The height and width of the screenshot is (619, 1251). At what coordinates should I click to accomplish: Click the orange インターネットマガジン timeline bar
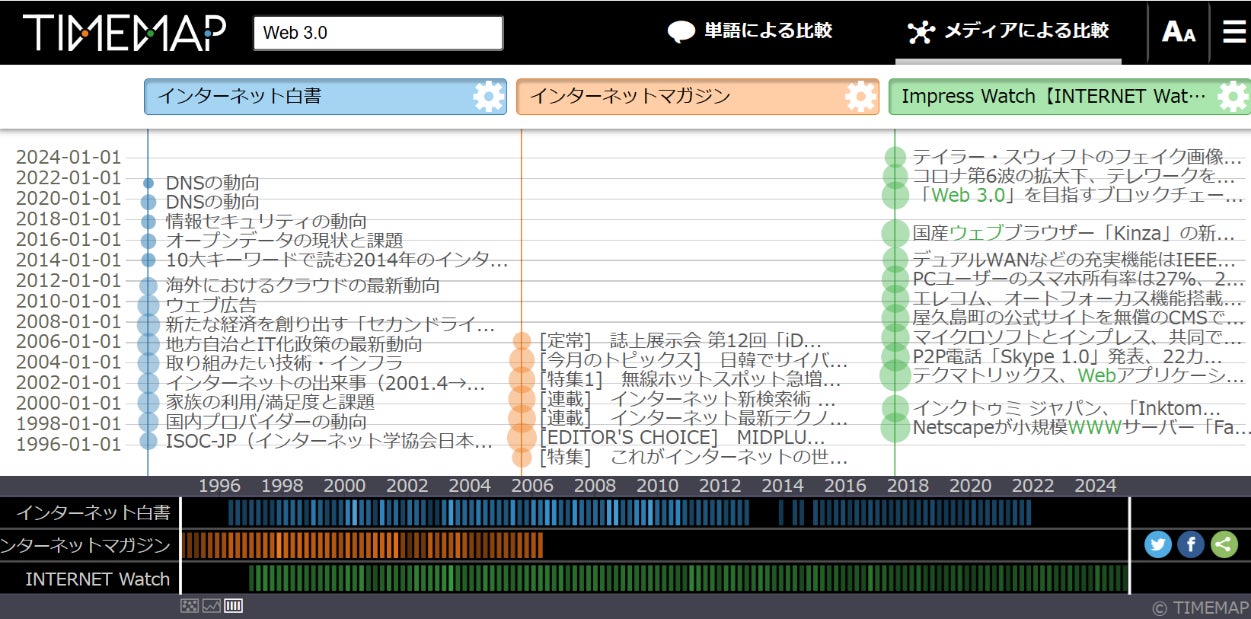363,546
